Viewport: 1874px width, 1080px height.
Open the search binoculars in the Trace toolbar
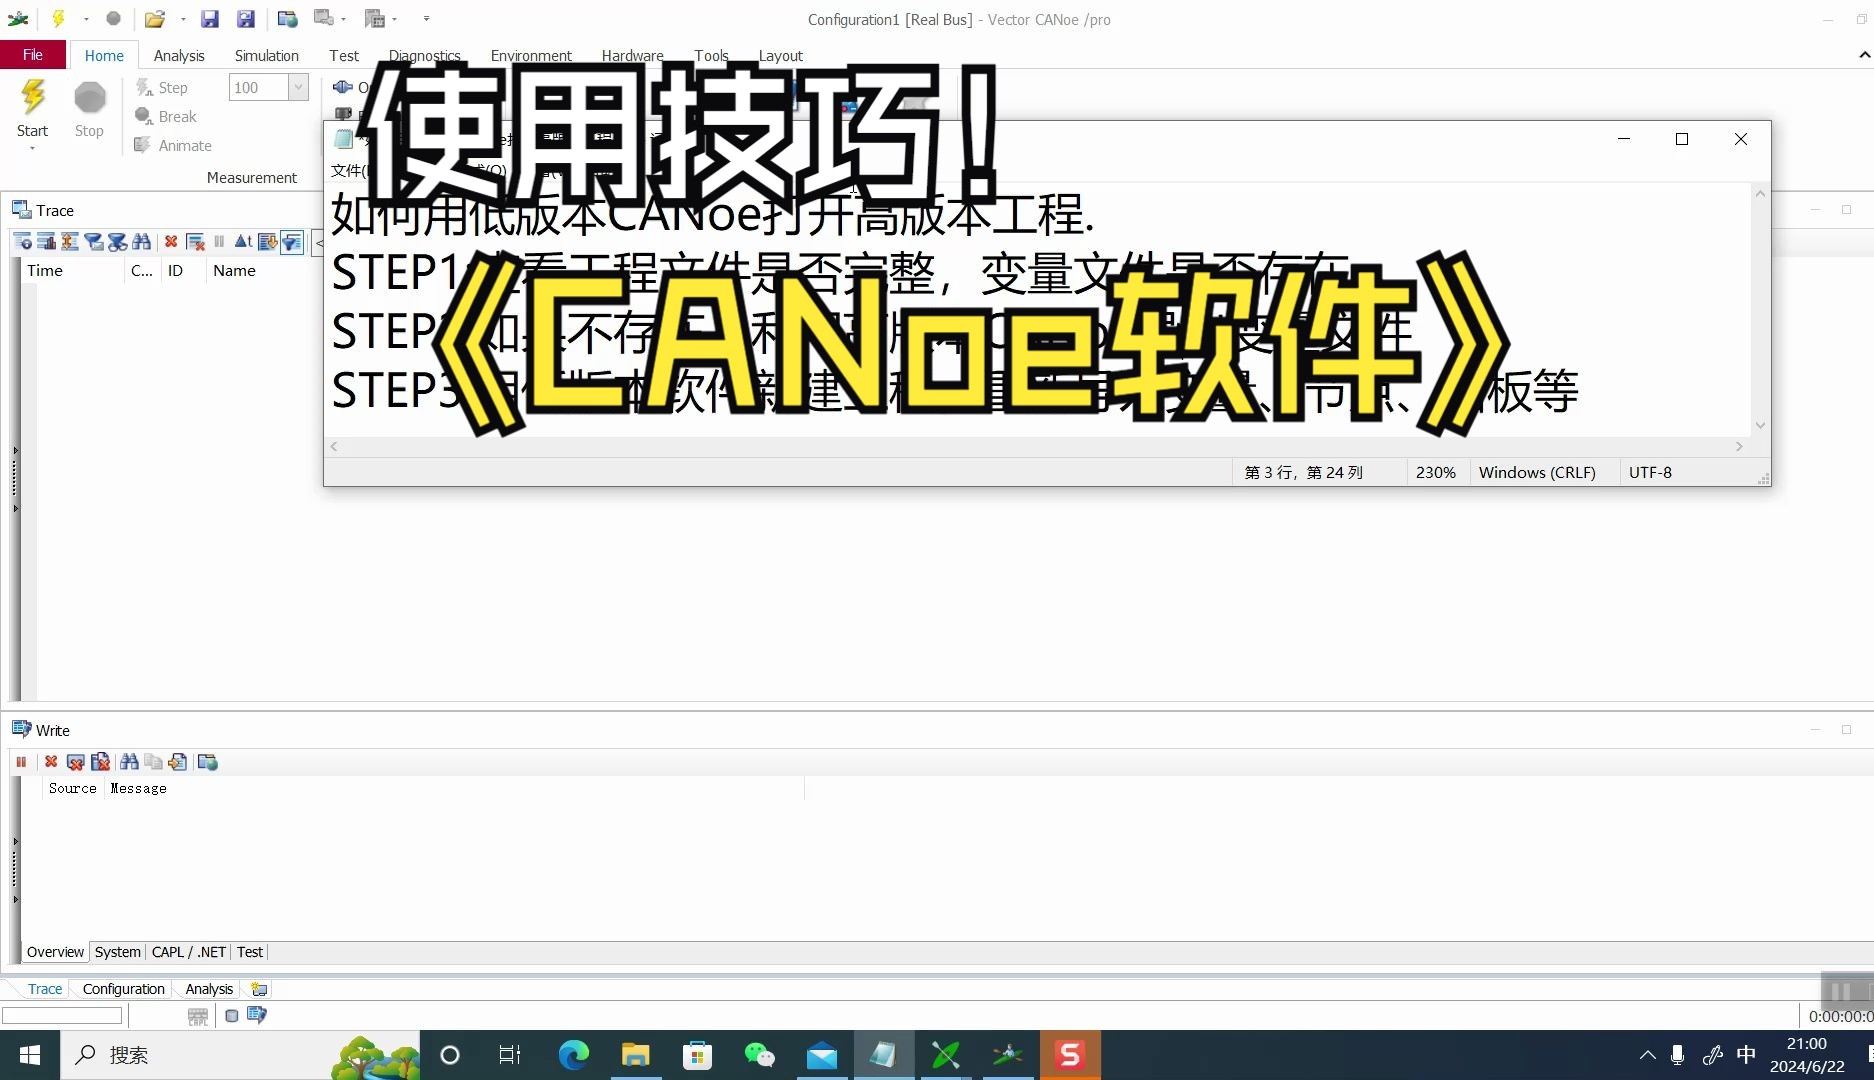[x=142, y=241]
